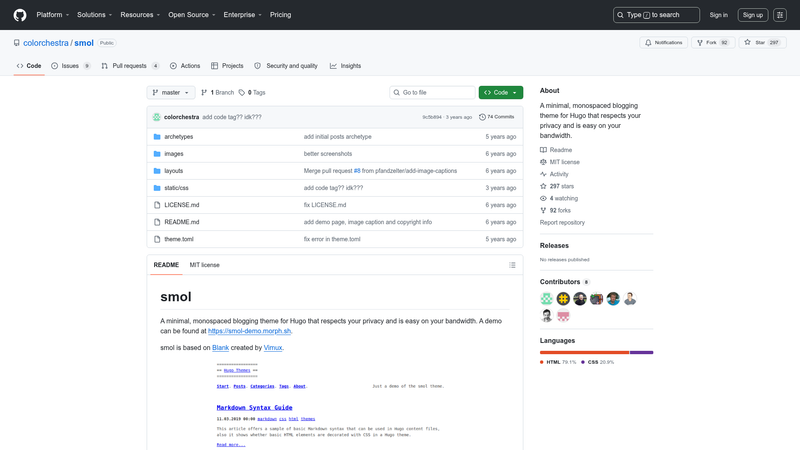Open the colorchestra owner link

click(x=45, y=43)
